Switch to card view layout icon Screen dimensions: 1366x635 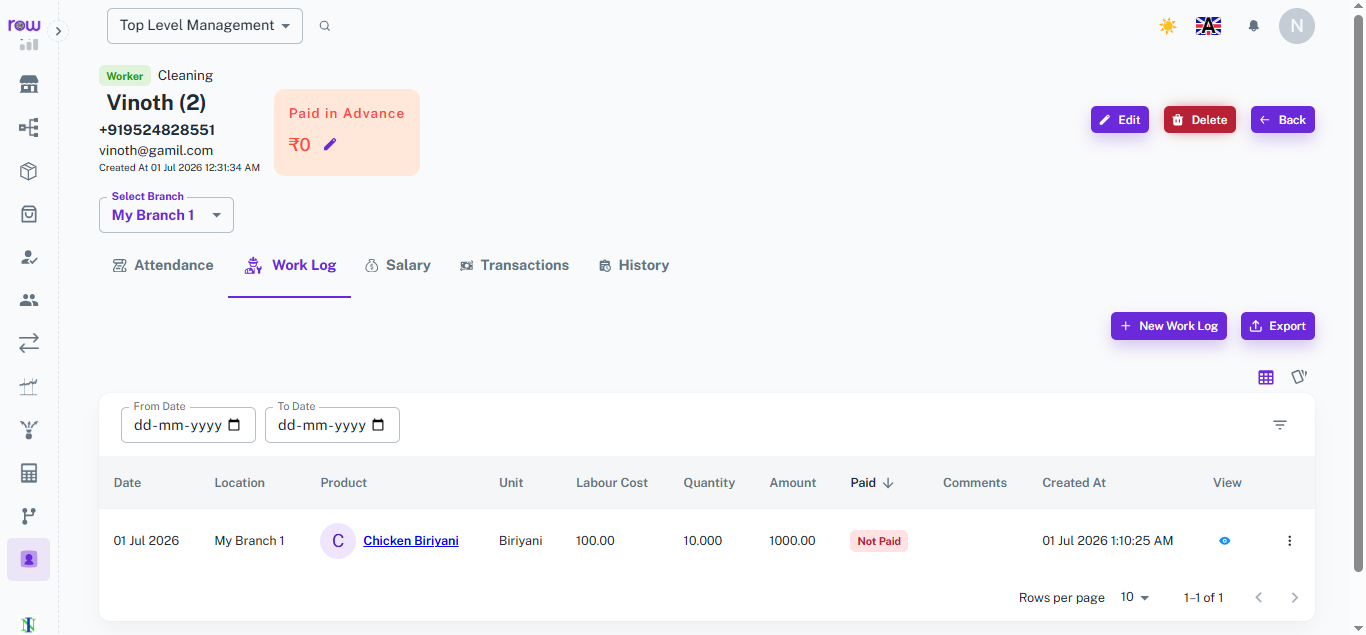coord(1299,377)
